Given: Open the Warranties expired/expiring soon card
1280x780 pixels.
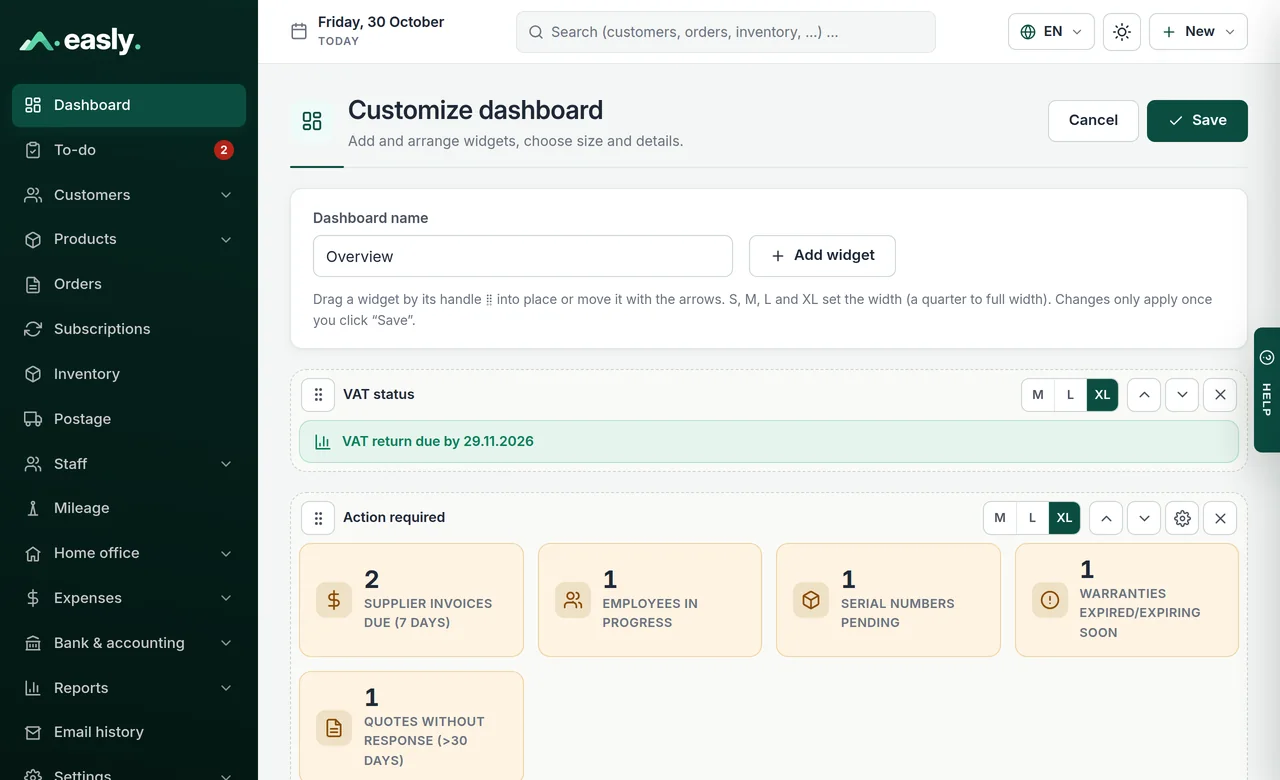Looking at the screenshot, I should click(1127, 600).
